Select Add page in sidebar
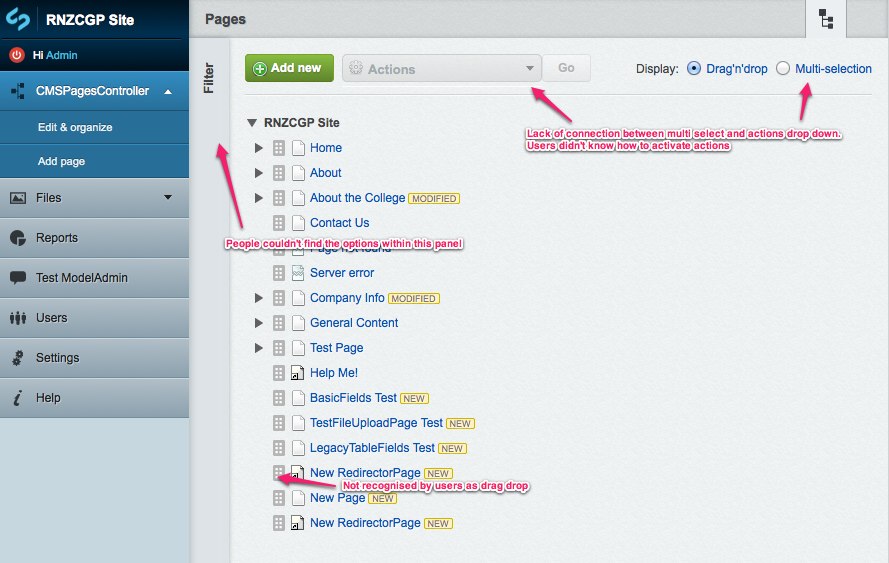The image size is (889, 563). point(61,161)
